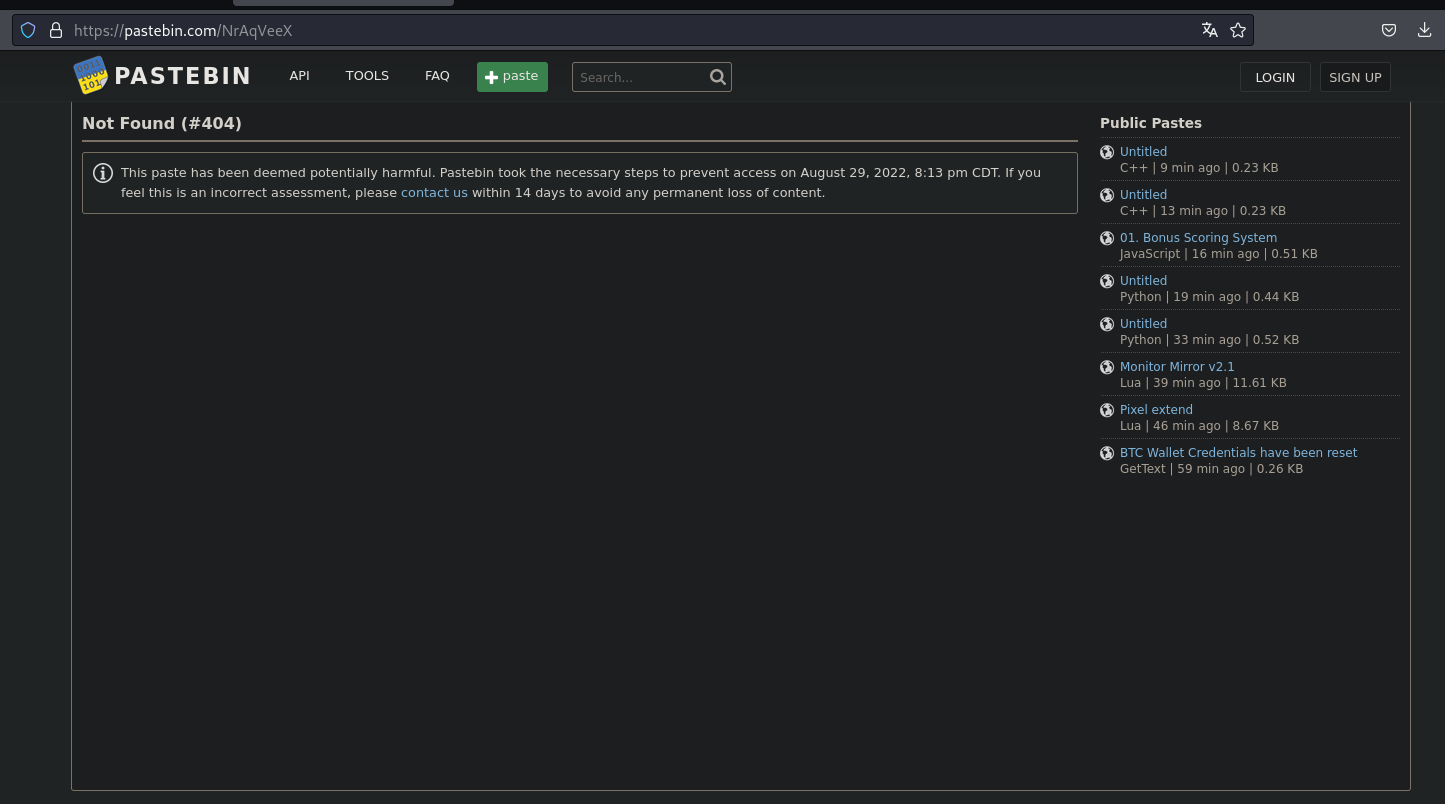Click the SIGN UP button
This screenshot has height=804, width=1445.
[1355, 77]
